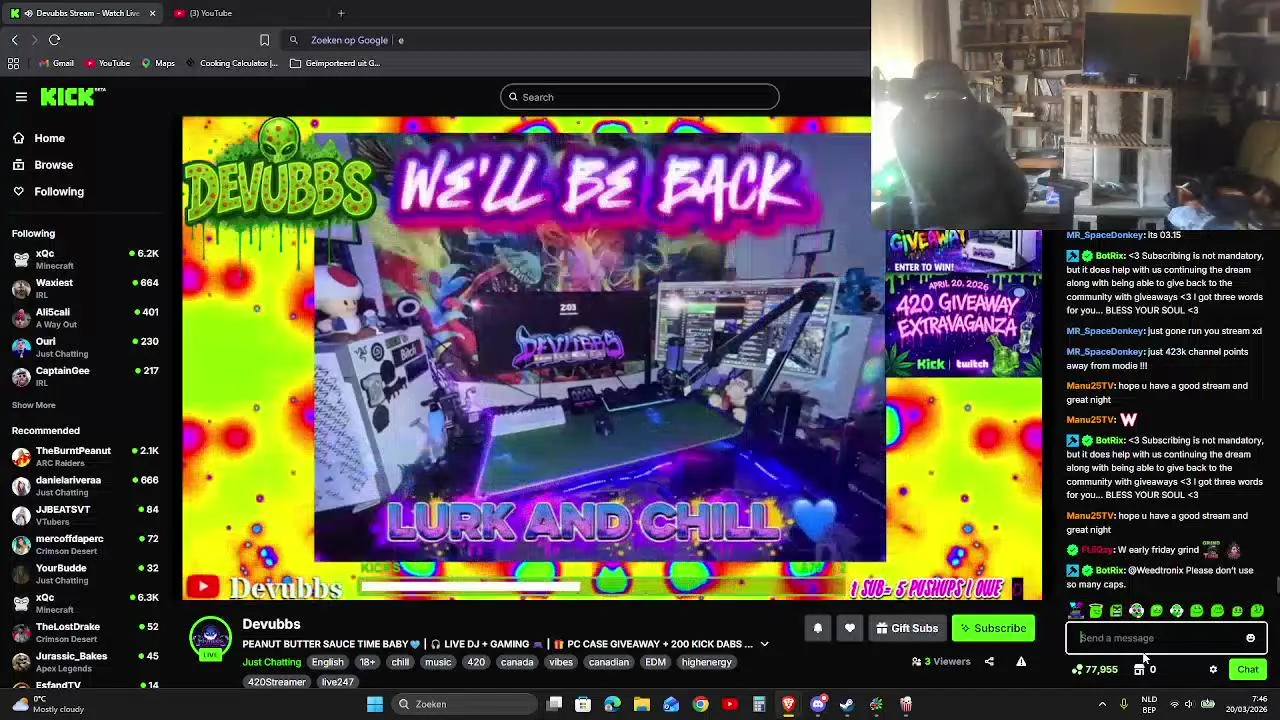Select the music tag
1280x720 pixels.
click(438, 662)
